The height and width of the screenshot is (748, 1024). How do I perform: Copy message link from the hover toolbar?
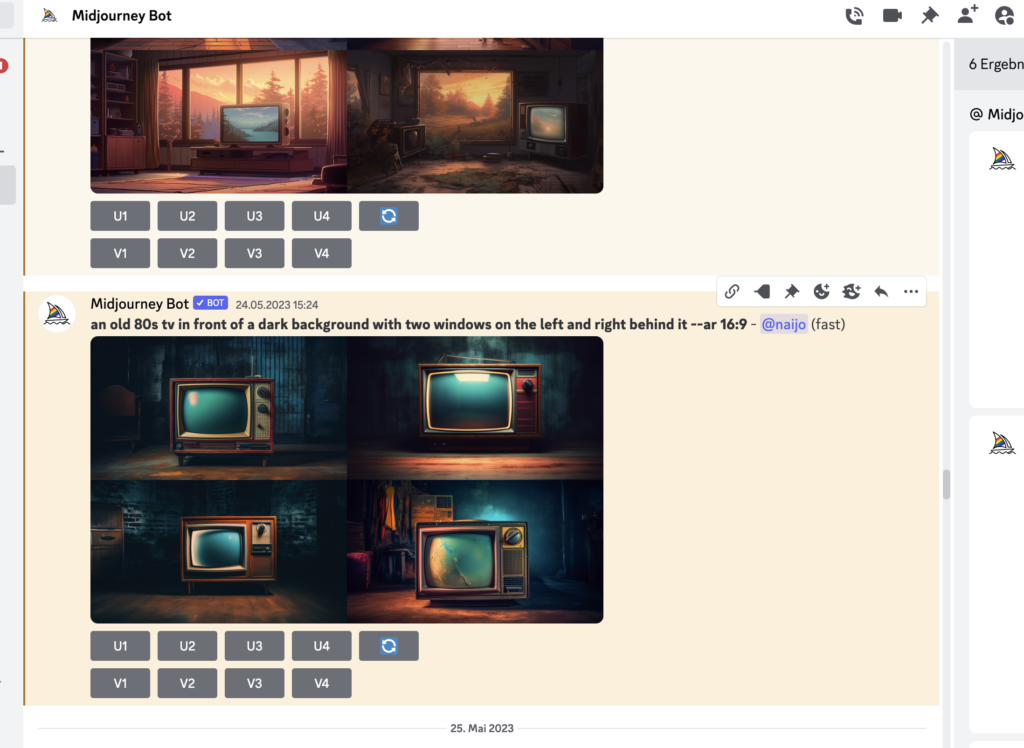(x=732, y=291)
